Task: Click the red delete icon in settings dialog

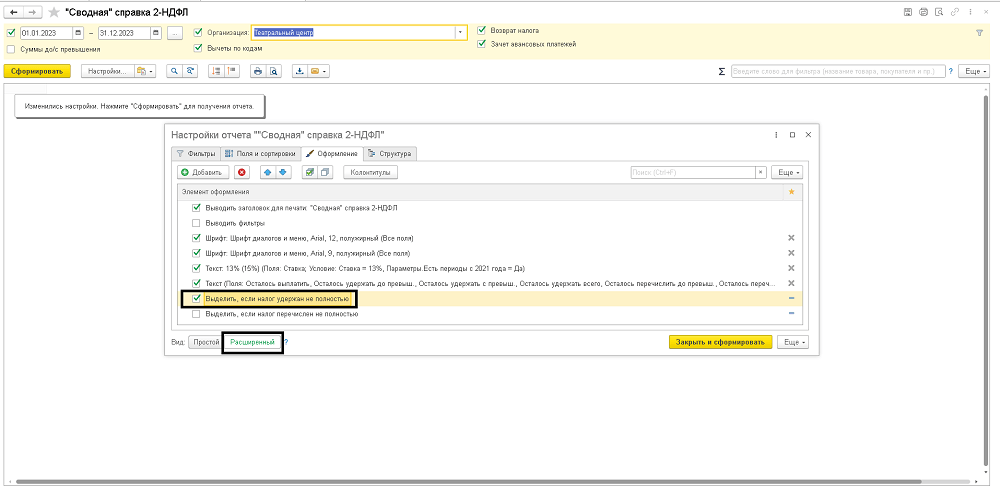Action: point(241,172)
